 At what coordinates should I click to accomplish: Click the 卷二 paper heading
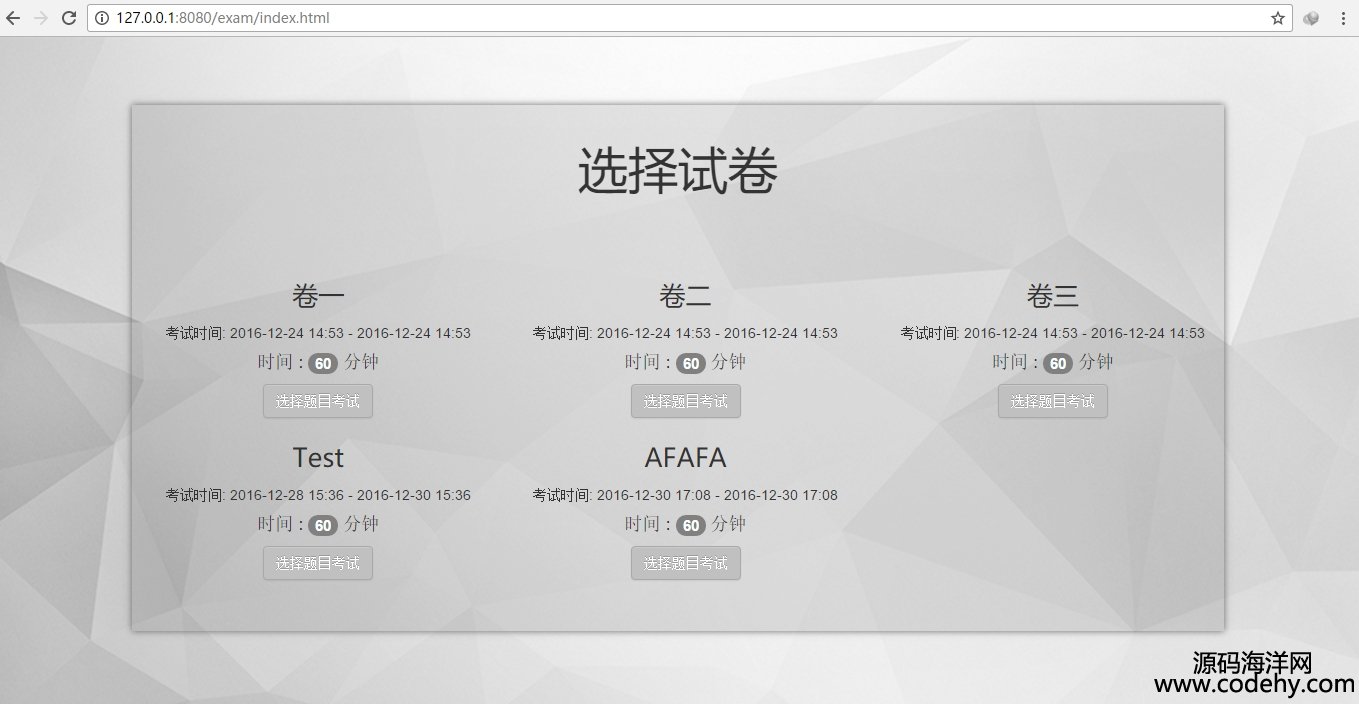point(685,296)
